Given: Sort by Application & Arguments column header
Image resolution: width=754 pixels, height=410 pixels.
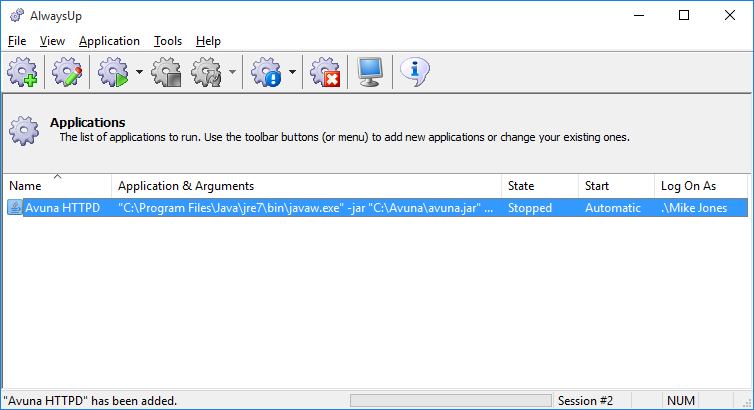Looking at the screenshot, I should pos(306,186).
